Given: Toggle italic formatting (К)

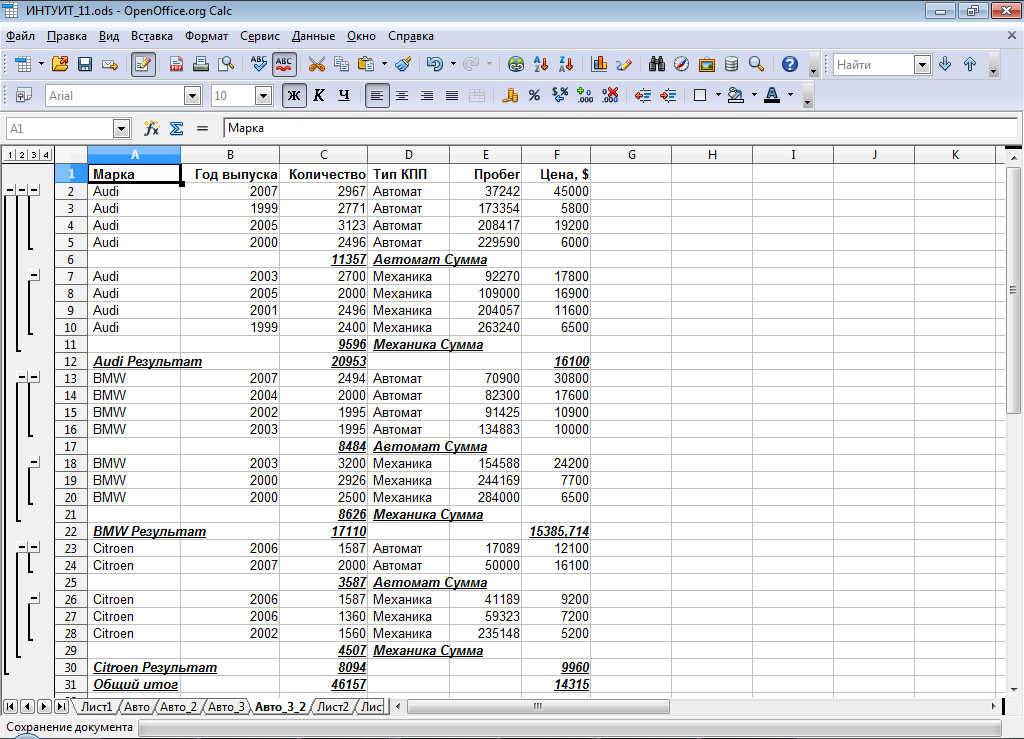Looking at the screenshot, I should point(319,95).
